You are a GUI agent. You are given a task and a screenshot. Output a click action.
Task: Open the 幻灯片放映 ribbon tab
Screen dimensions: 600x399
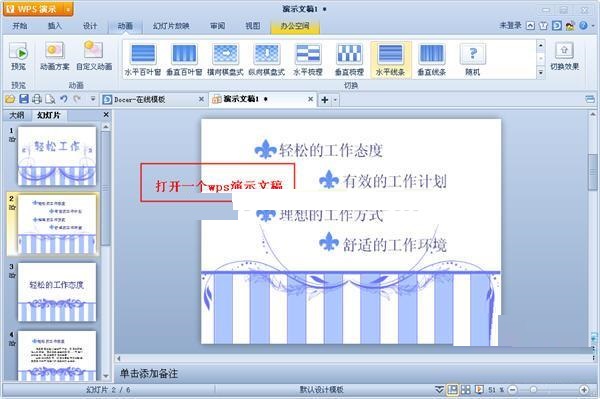pos(171,26)
